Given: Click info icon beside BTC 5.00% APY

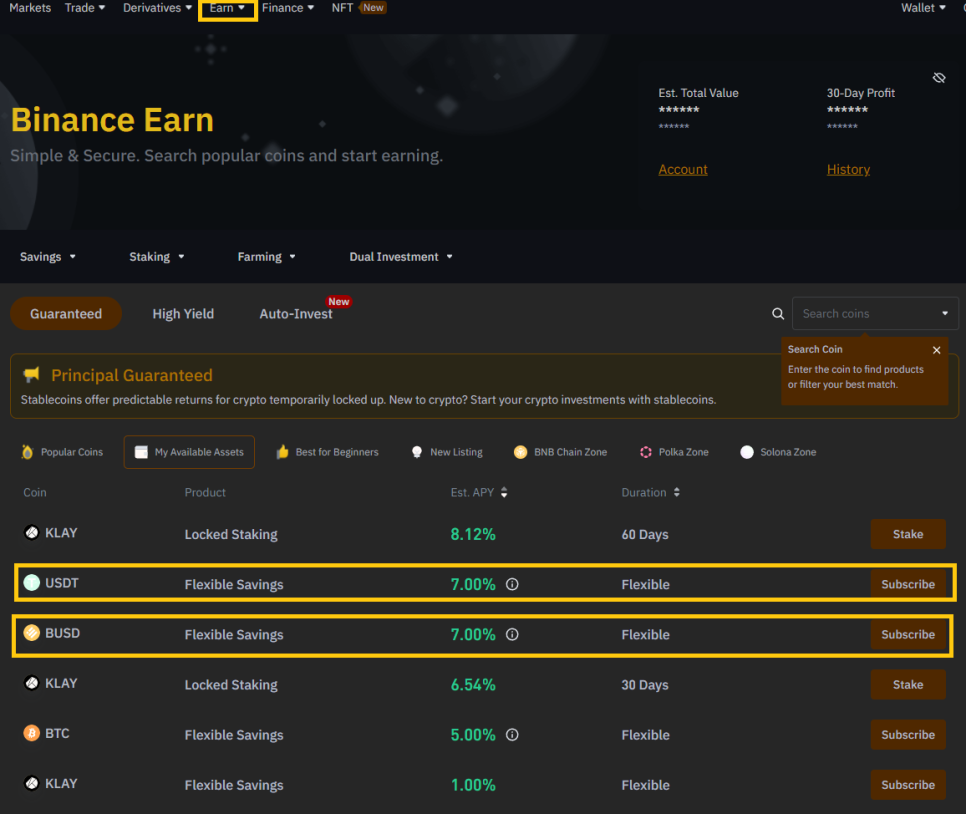Looking at the screenshot, I should pos(512,735).
